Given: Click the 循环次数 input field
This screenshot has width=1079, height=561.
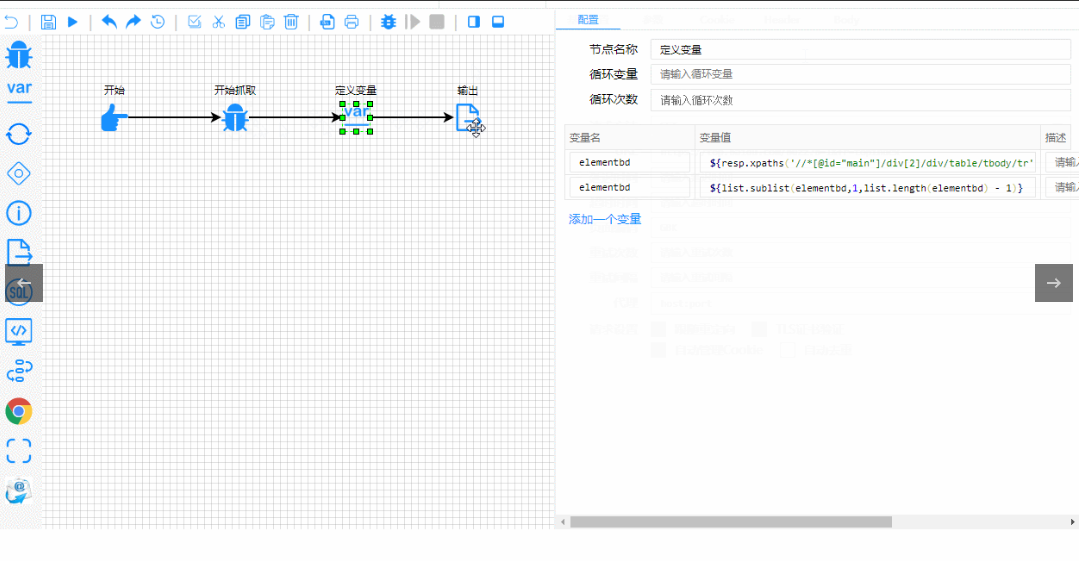Looking at the screenshot, I should (x=860, y=100).
